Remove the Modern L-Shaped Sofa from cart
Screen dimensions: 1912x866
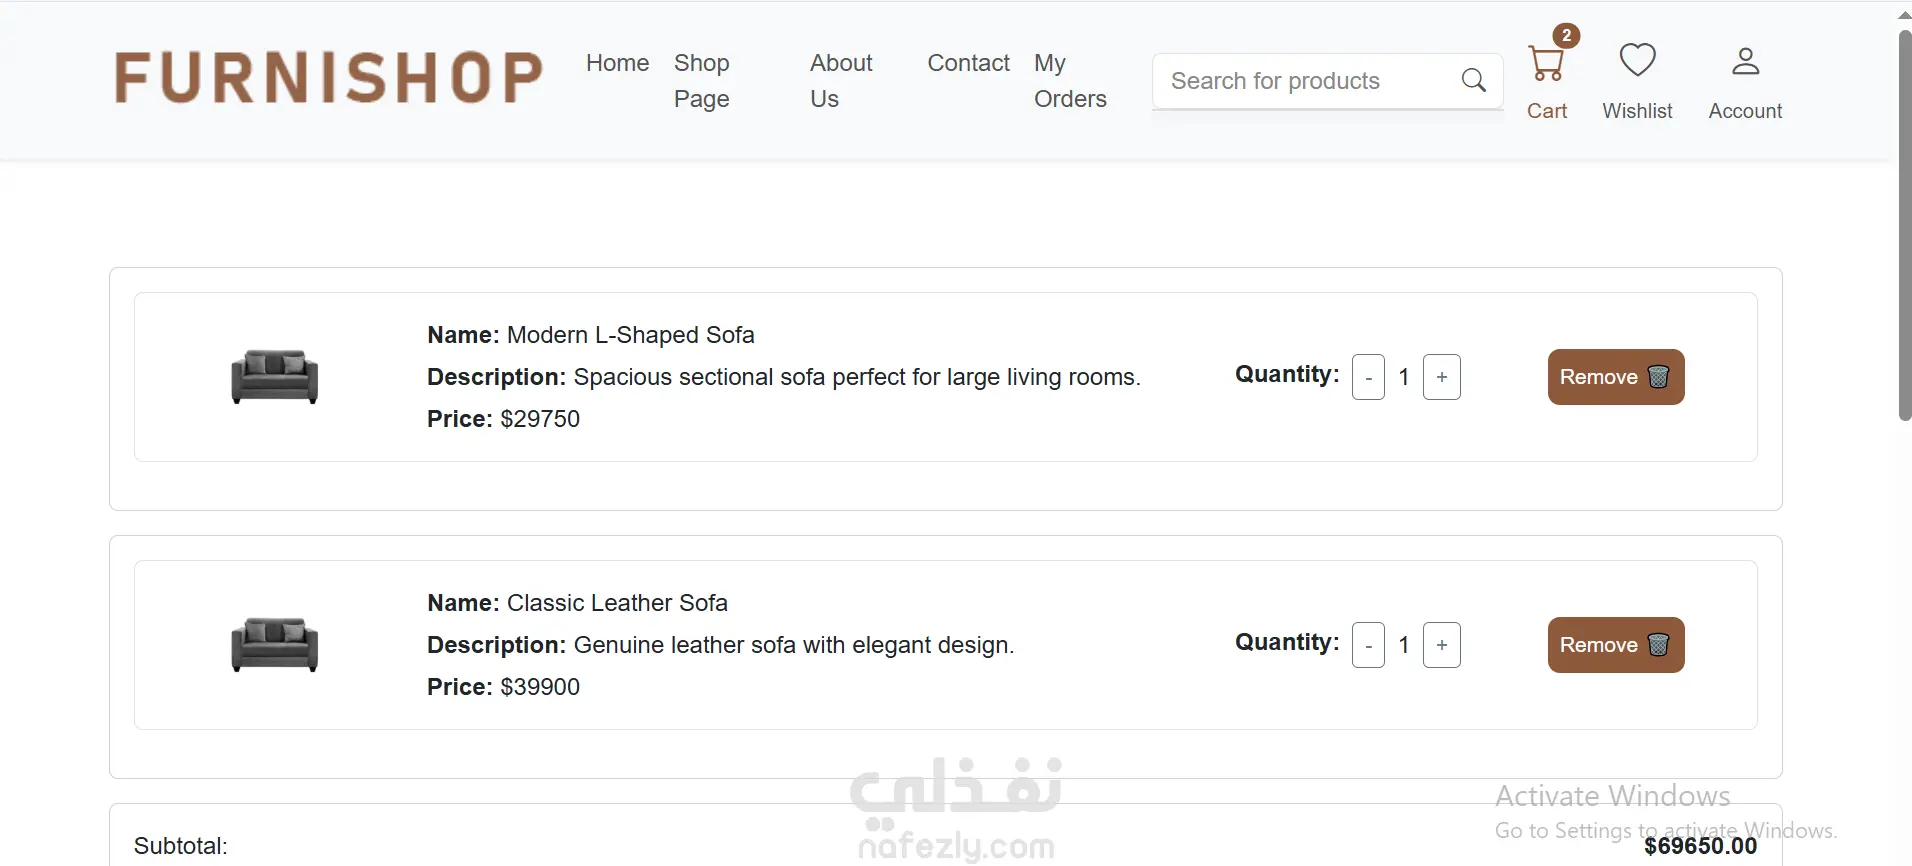(1615, 377)
